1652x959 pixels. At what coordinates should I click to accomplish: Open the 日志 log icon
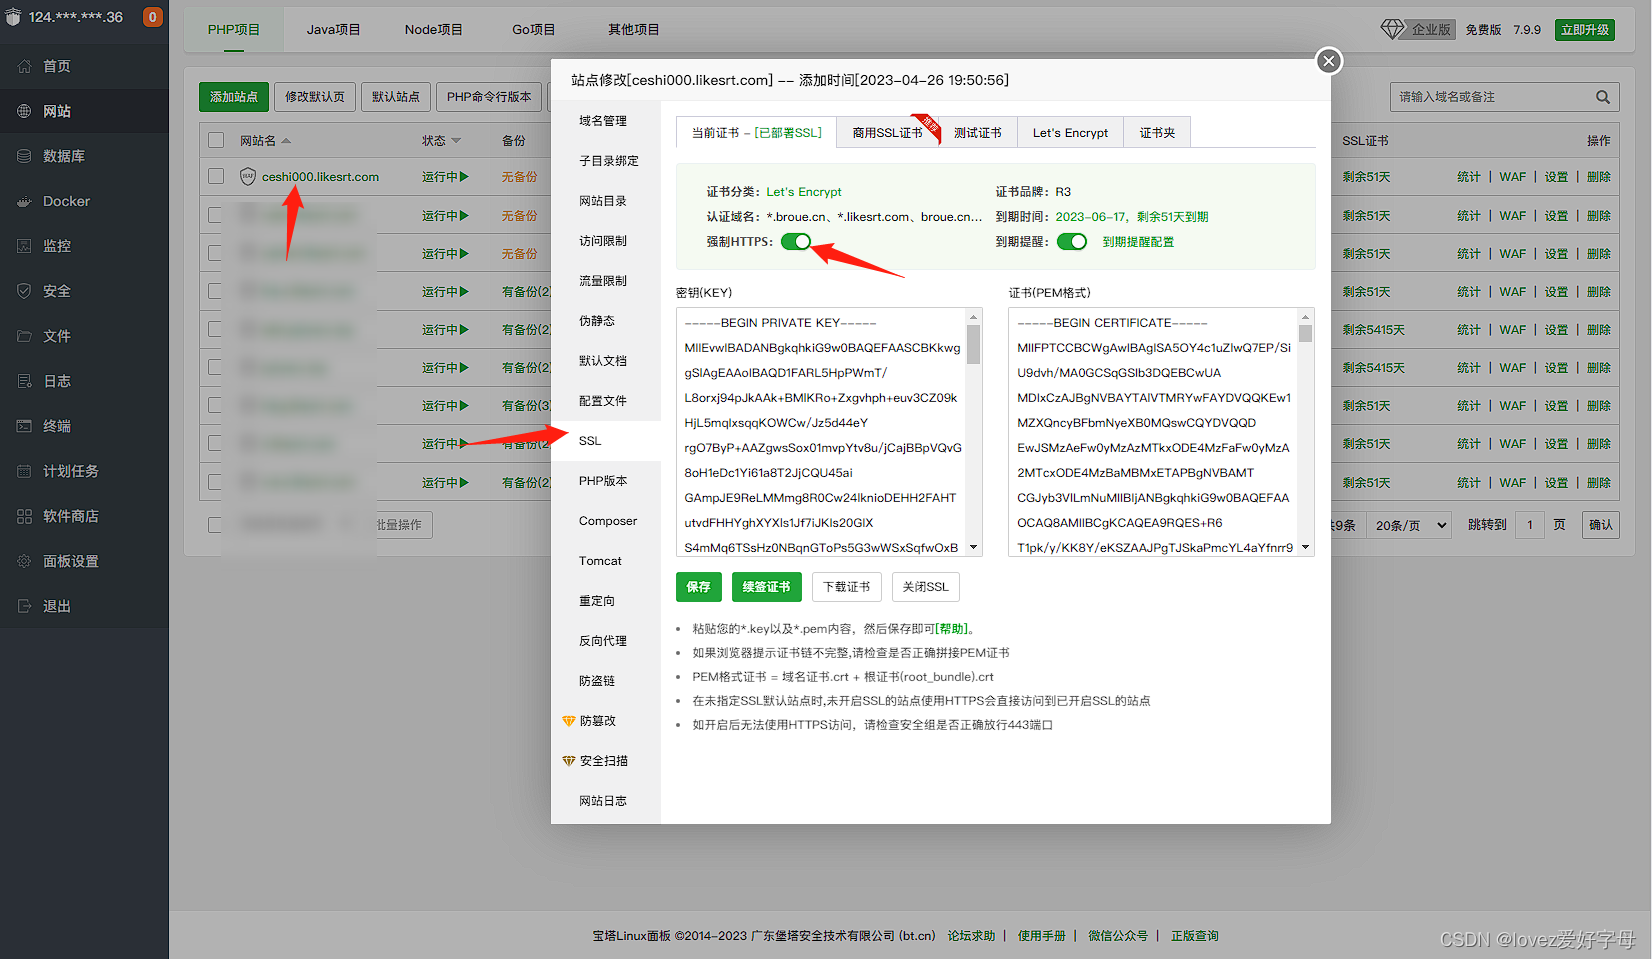tap(24, 381)
